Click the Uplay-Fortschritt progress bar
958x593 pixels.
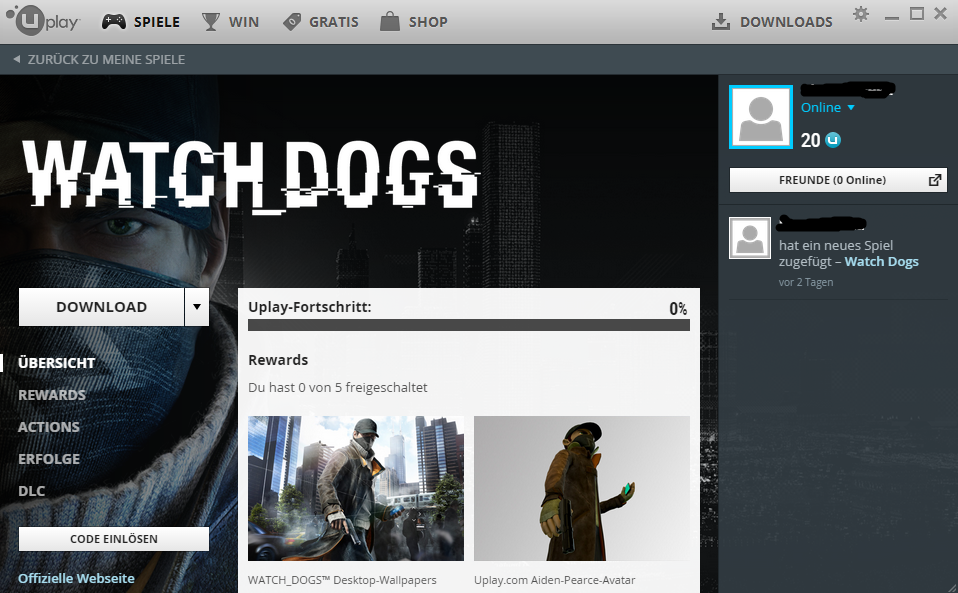469,325
